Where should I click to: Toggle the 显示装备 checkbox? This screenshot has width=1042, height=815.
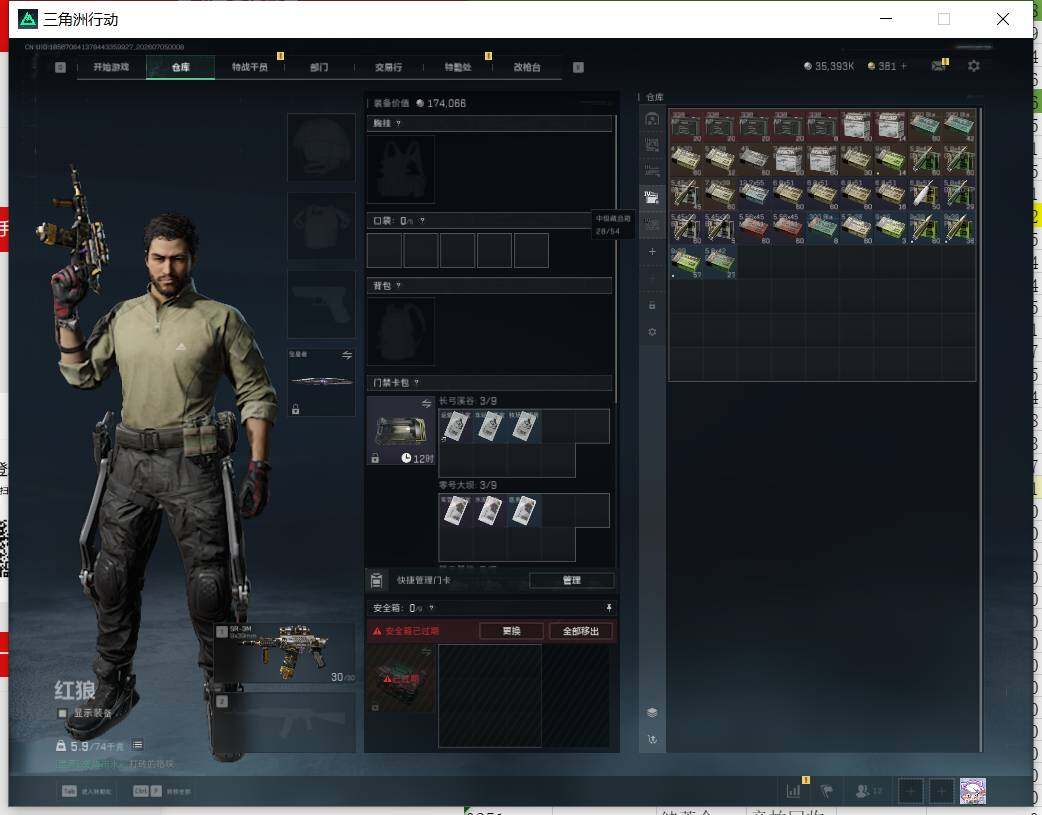[x=62, y=713]
